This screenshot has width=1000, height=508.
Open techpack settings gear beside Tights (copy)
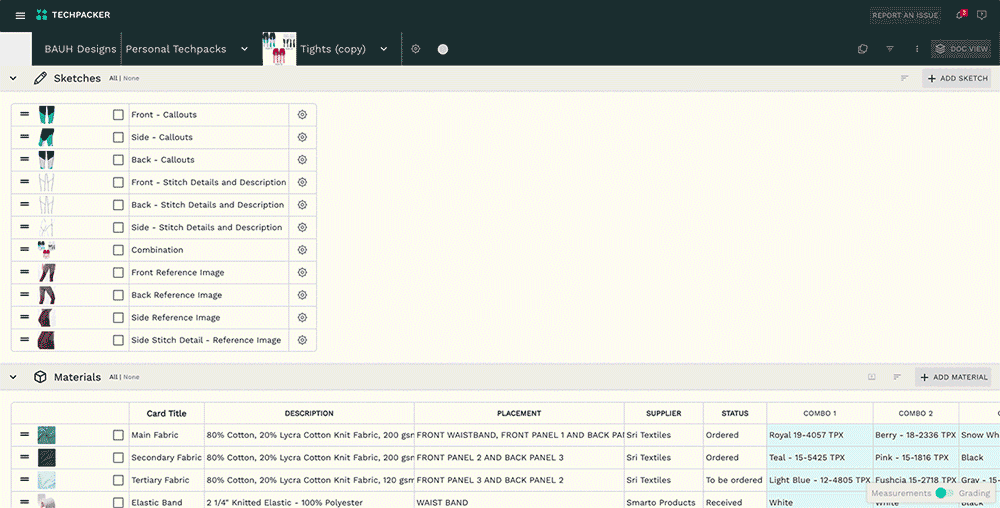click(416, 48)
